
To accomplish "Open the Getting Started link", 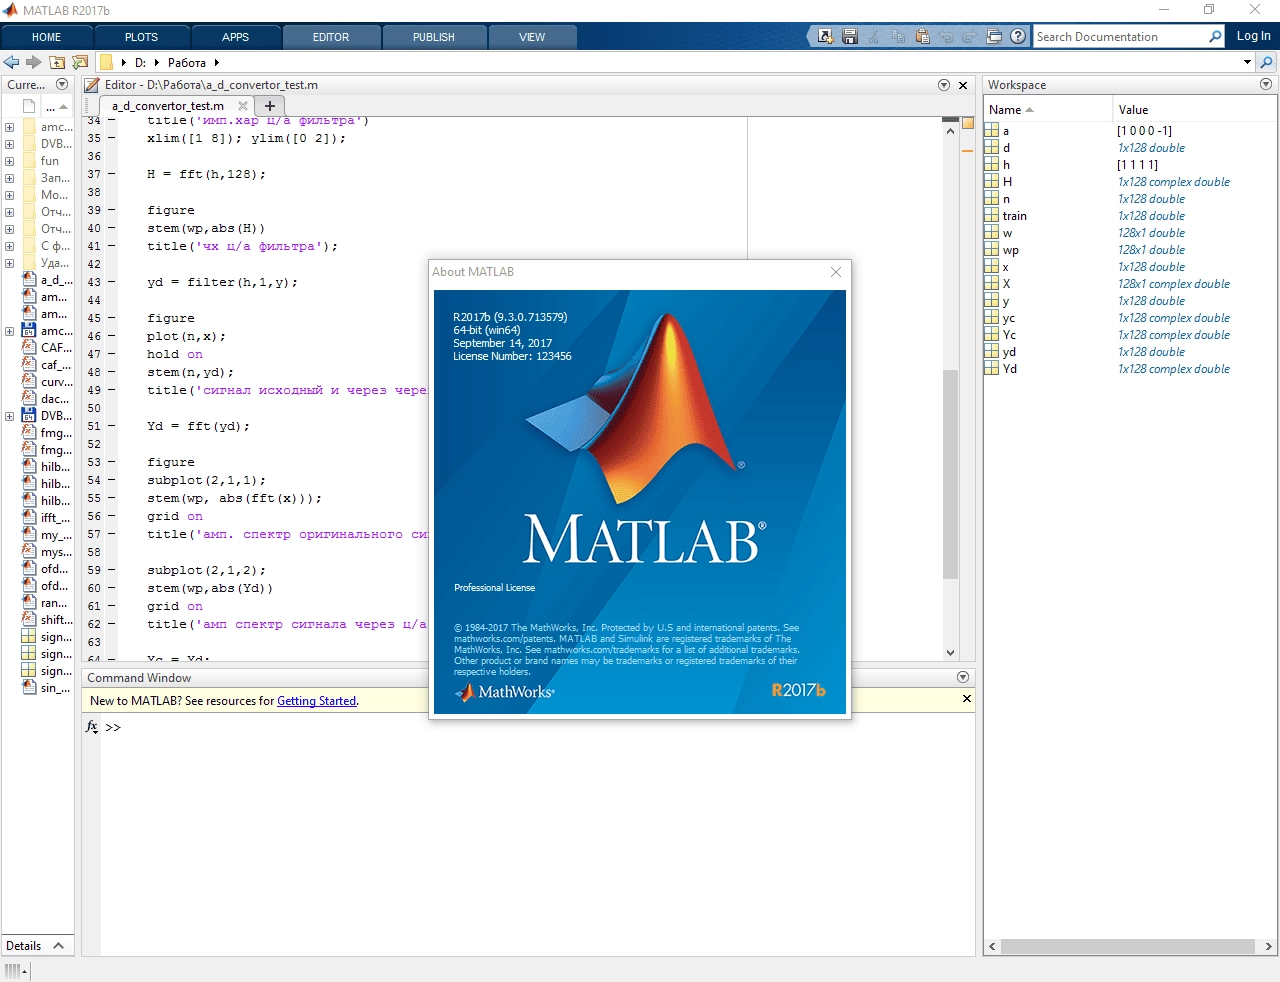I will click(317, 701).
